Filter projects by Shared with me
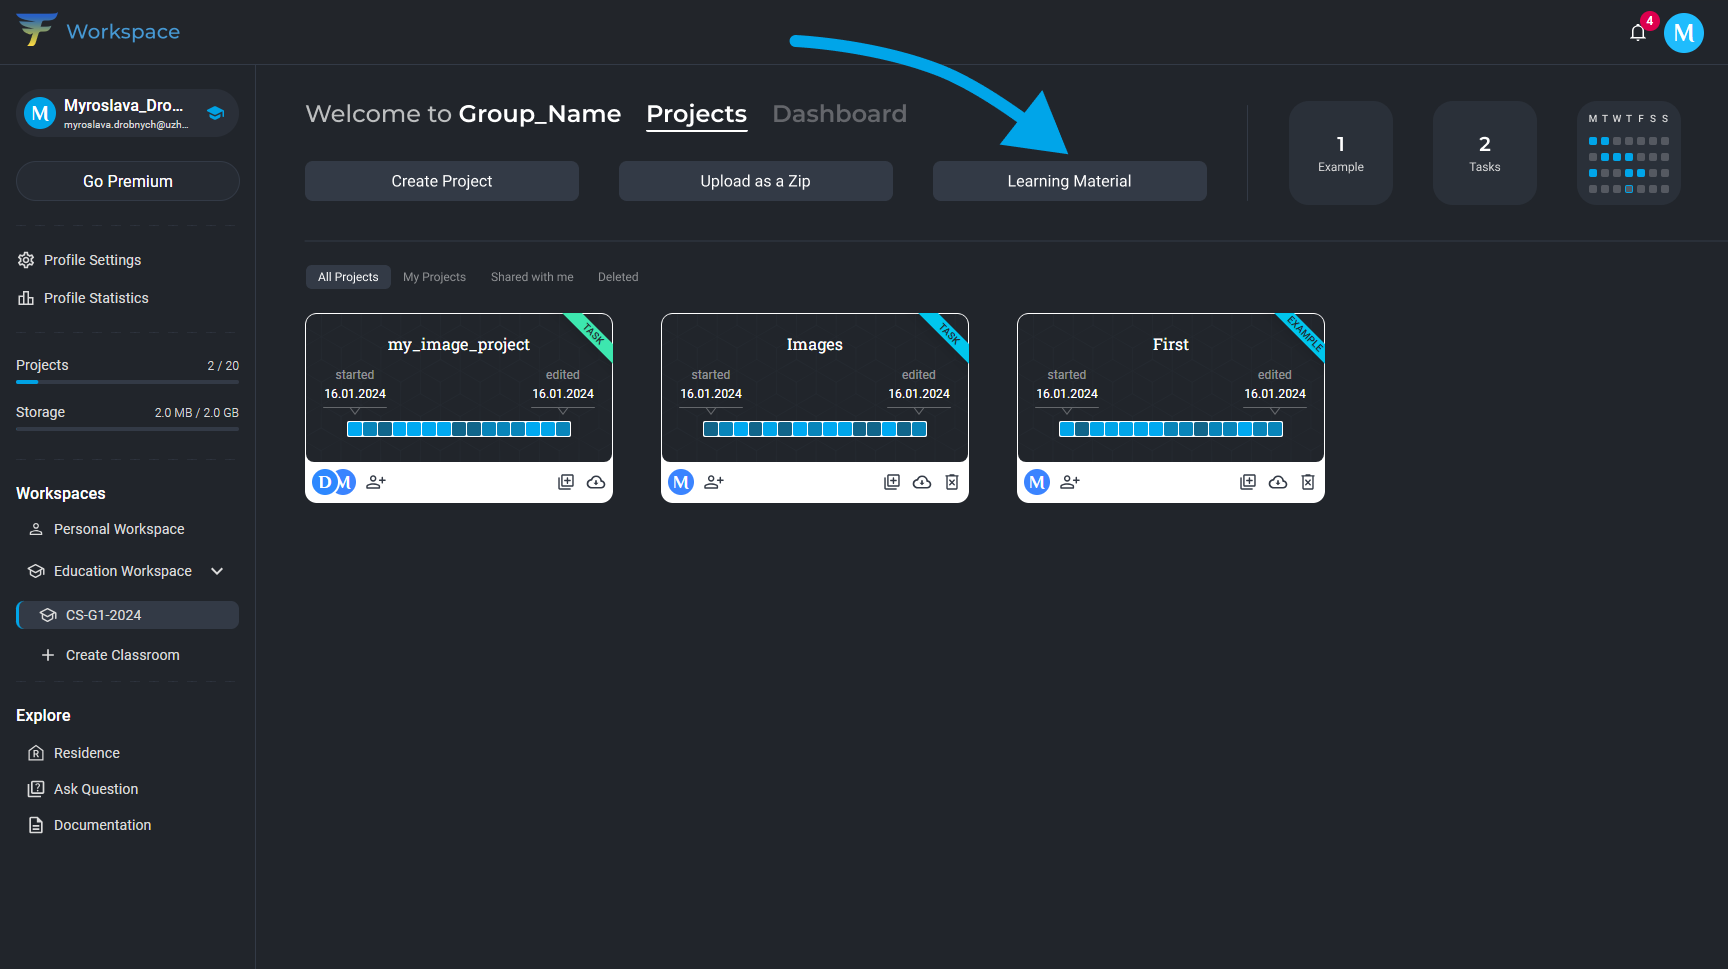This screenshot has width=1728, height=969. pyautogui.click(x=532, y=277)
